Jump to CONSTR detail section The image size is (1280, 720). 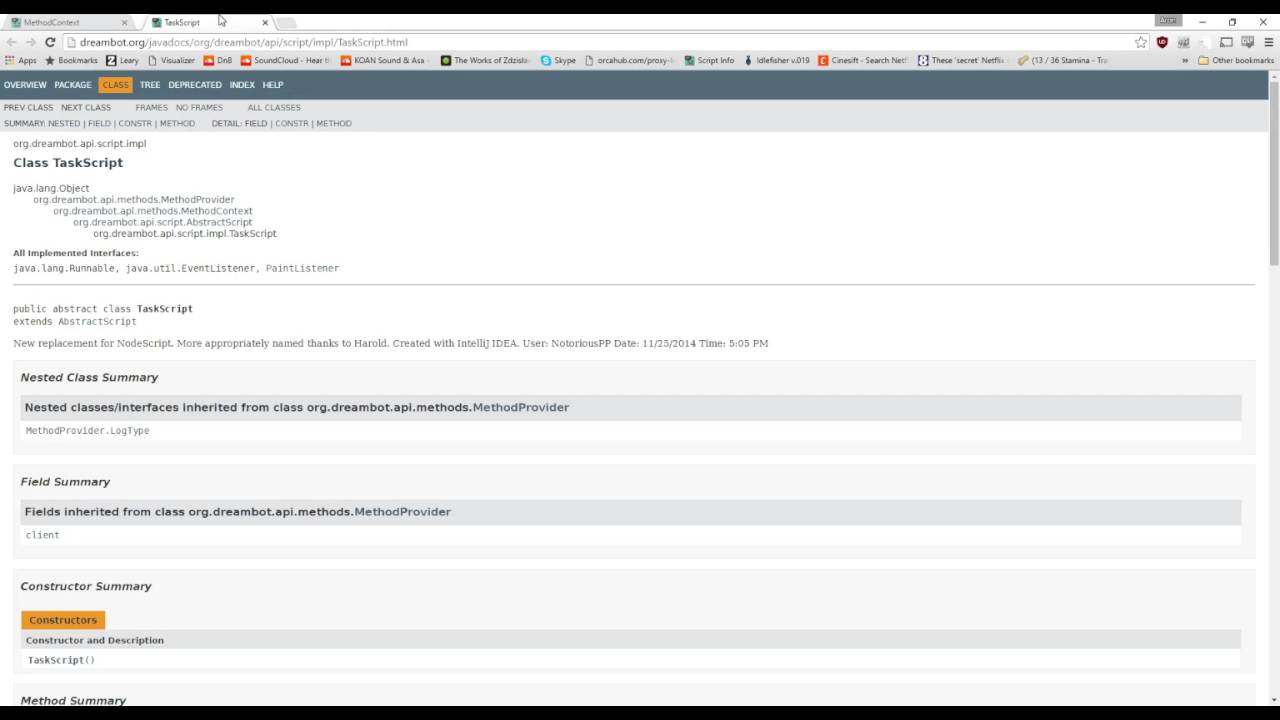[x=292, y=123]
